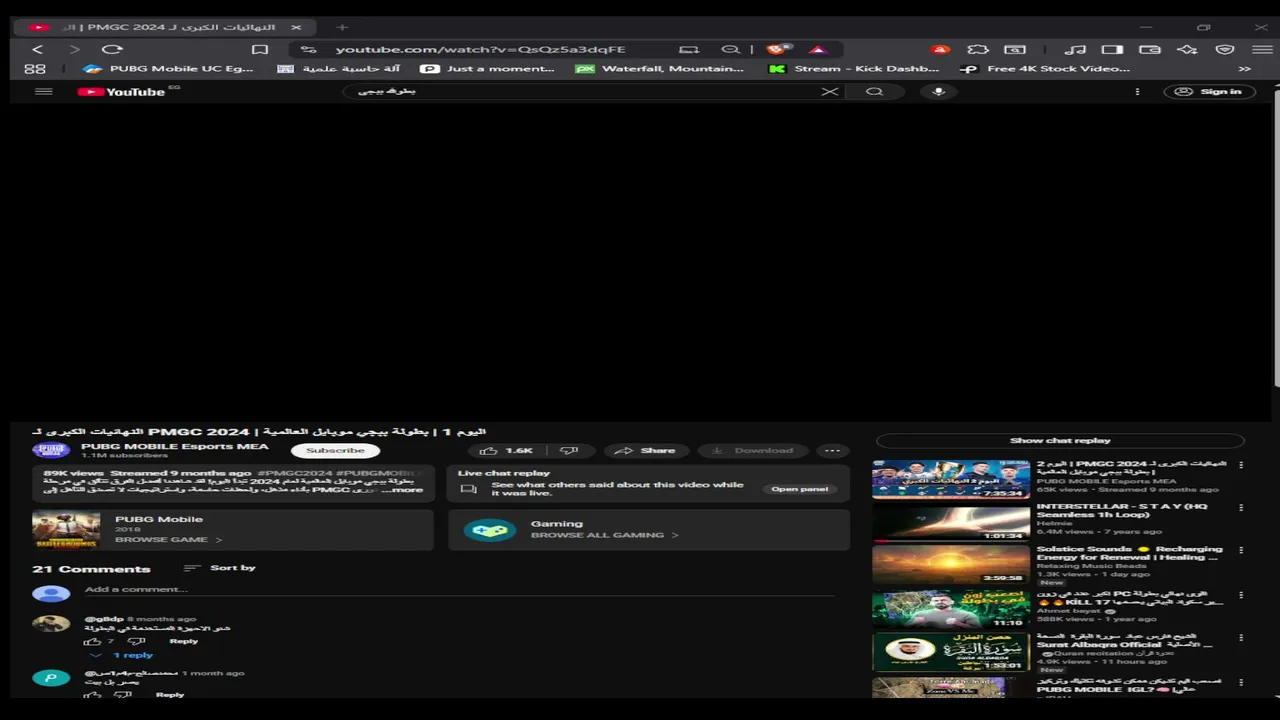Open PUBG Mobile UC Eg... bookmark

[168, 69]
